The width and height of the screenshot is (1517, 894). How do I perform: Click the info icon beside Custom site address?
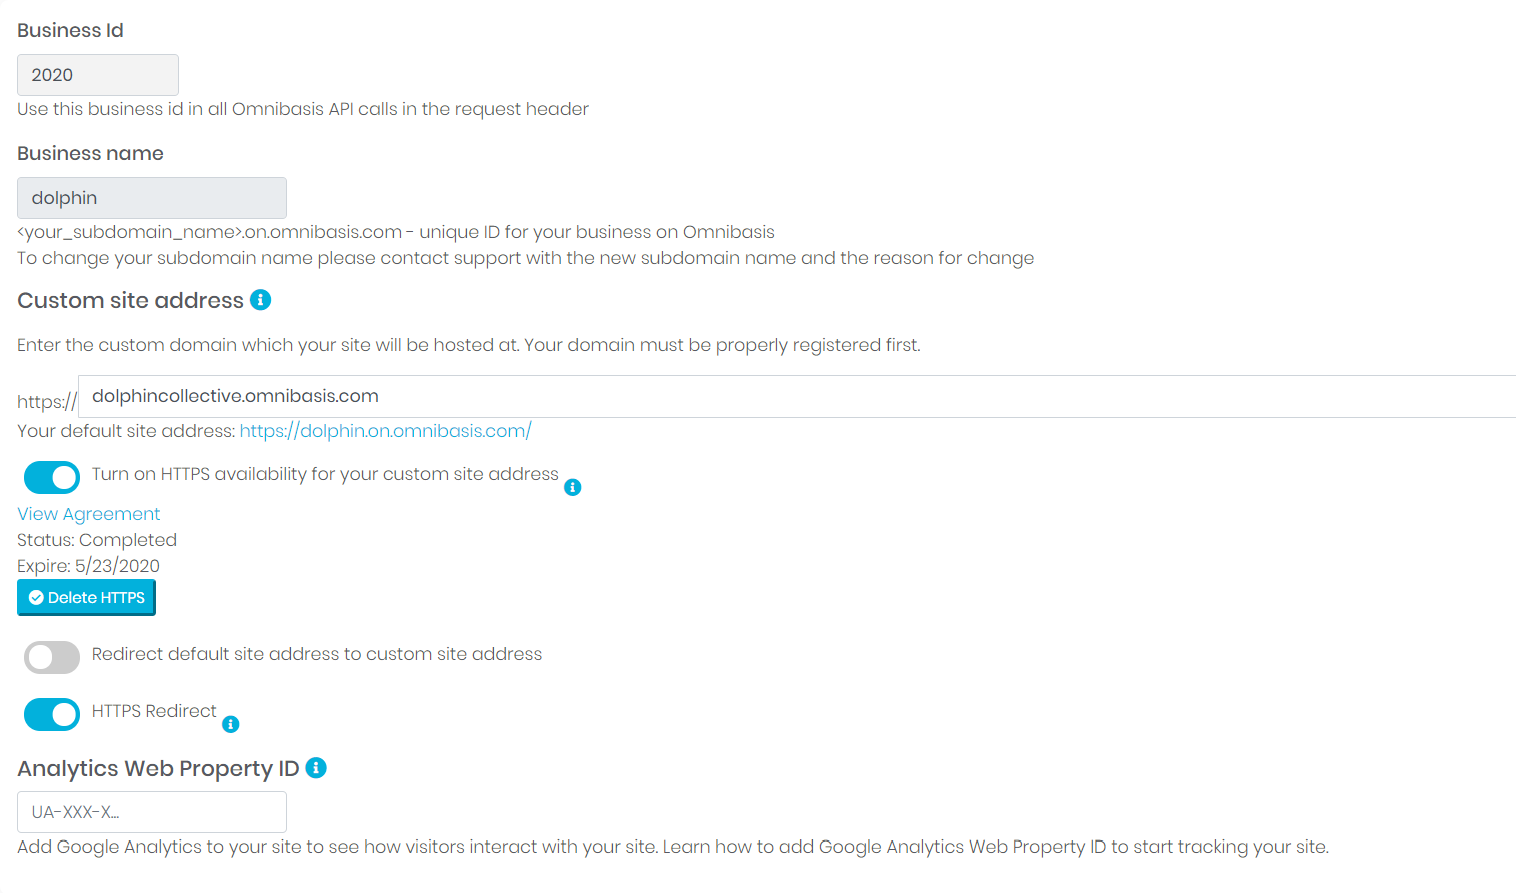click(x=261, y=300)
